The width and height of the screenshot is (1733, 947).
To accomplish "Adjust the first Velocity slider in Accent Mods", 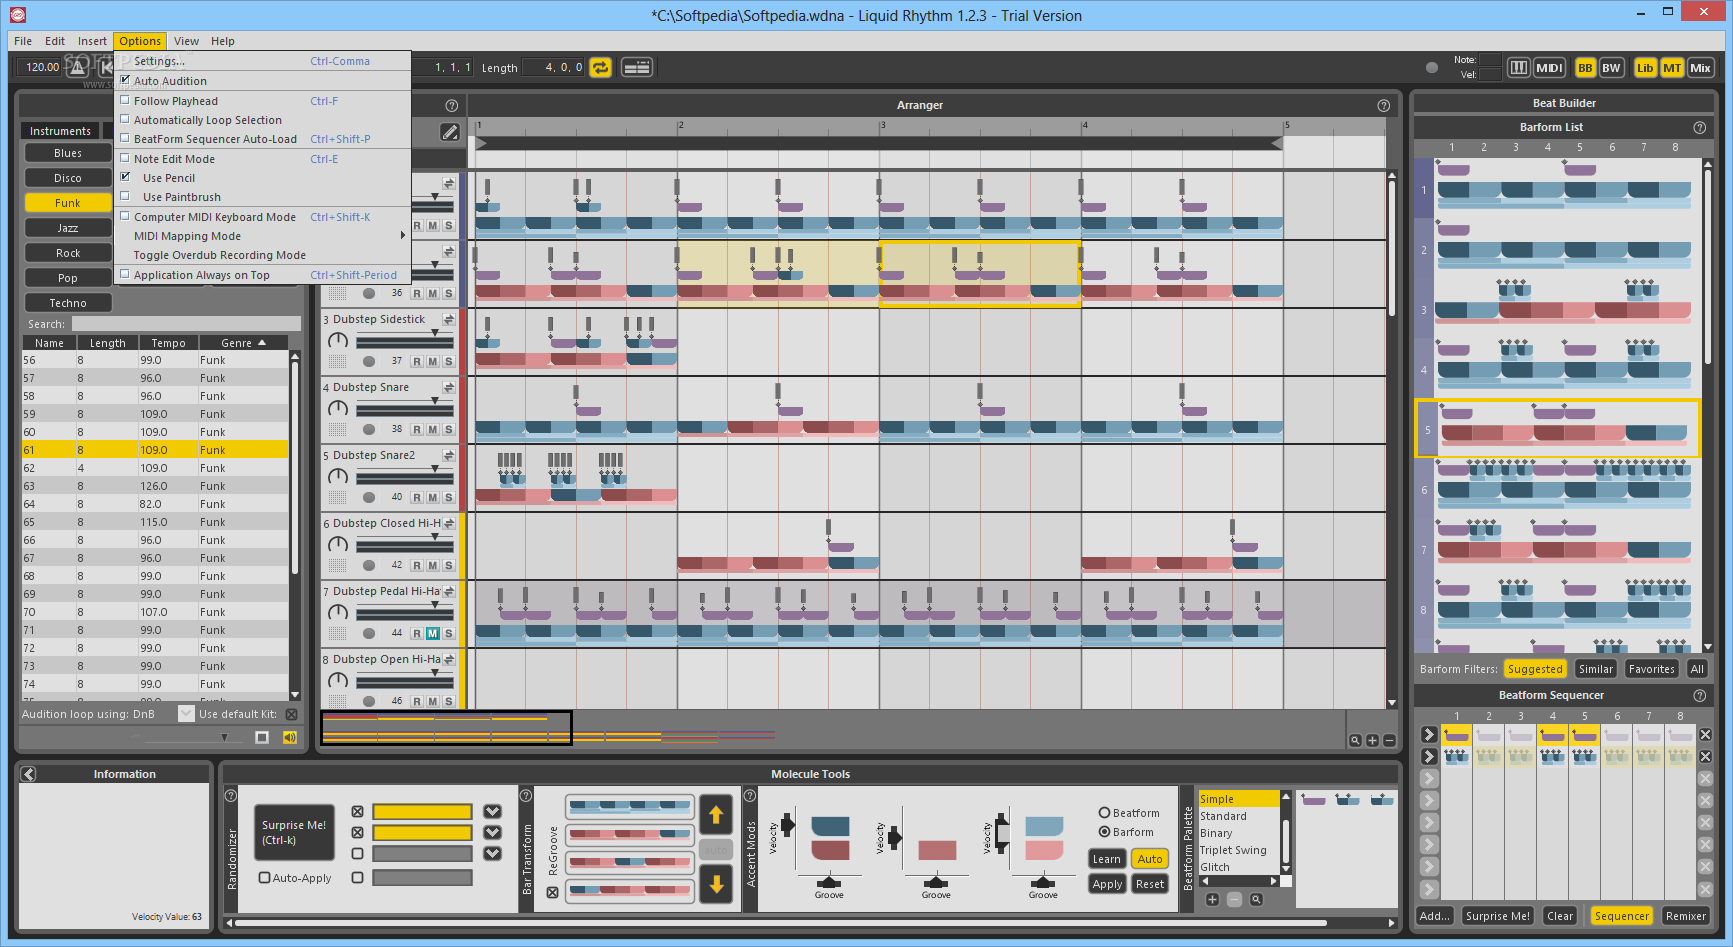I will 788,825.
